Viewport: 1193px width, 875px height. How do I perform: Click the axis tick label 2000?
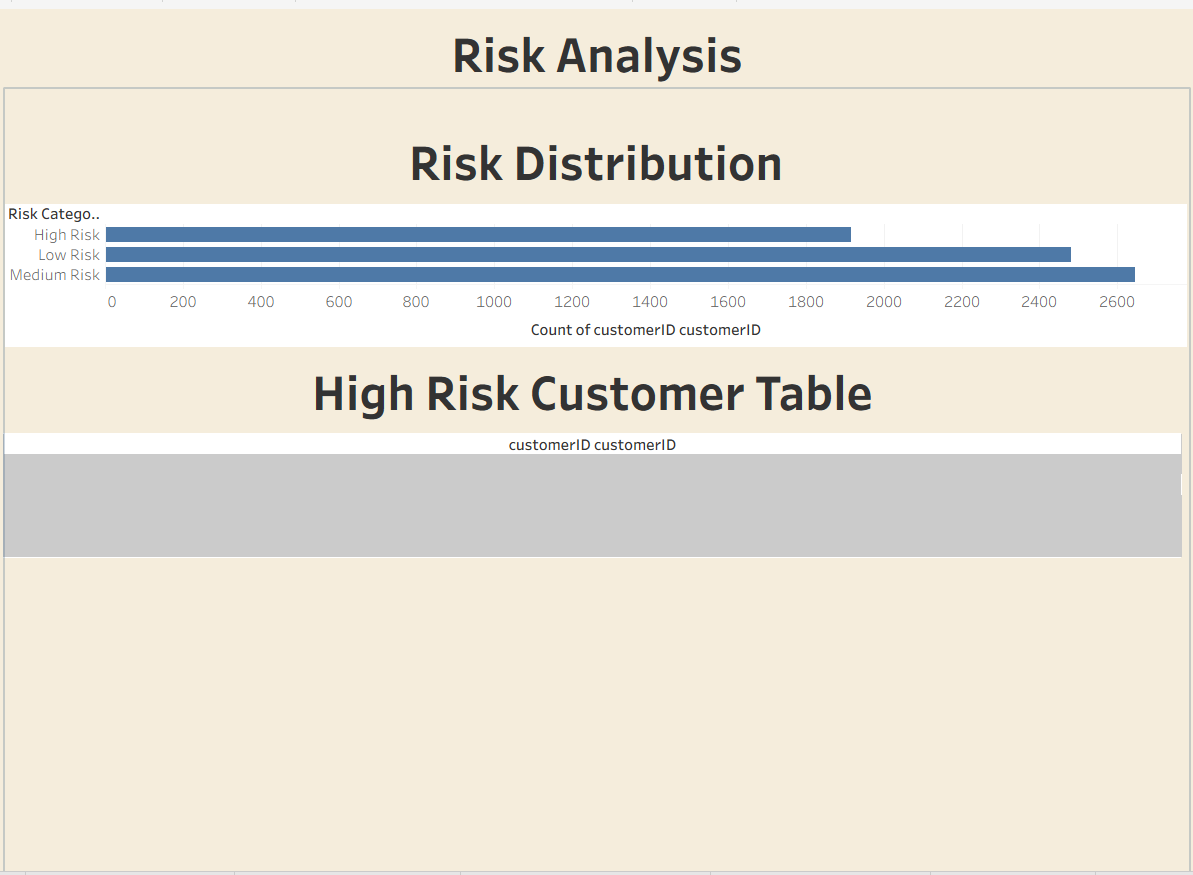(x=884, y=302)
